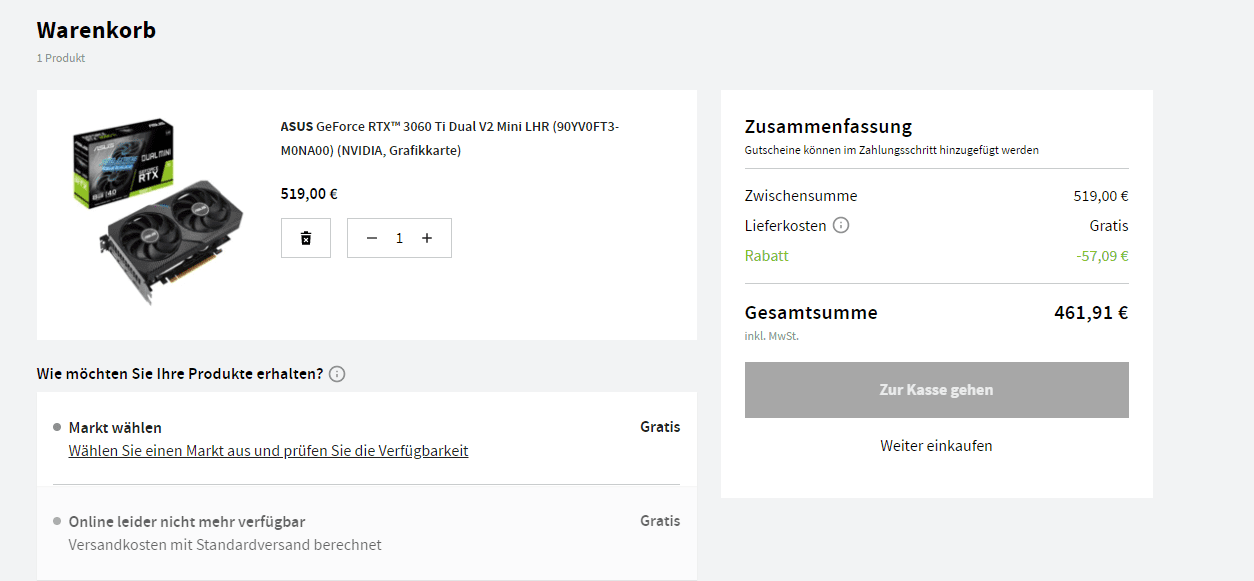Open the market availability check link
Viewport: 1254px width, 581px height.
coord(268,451)
